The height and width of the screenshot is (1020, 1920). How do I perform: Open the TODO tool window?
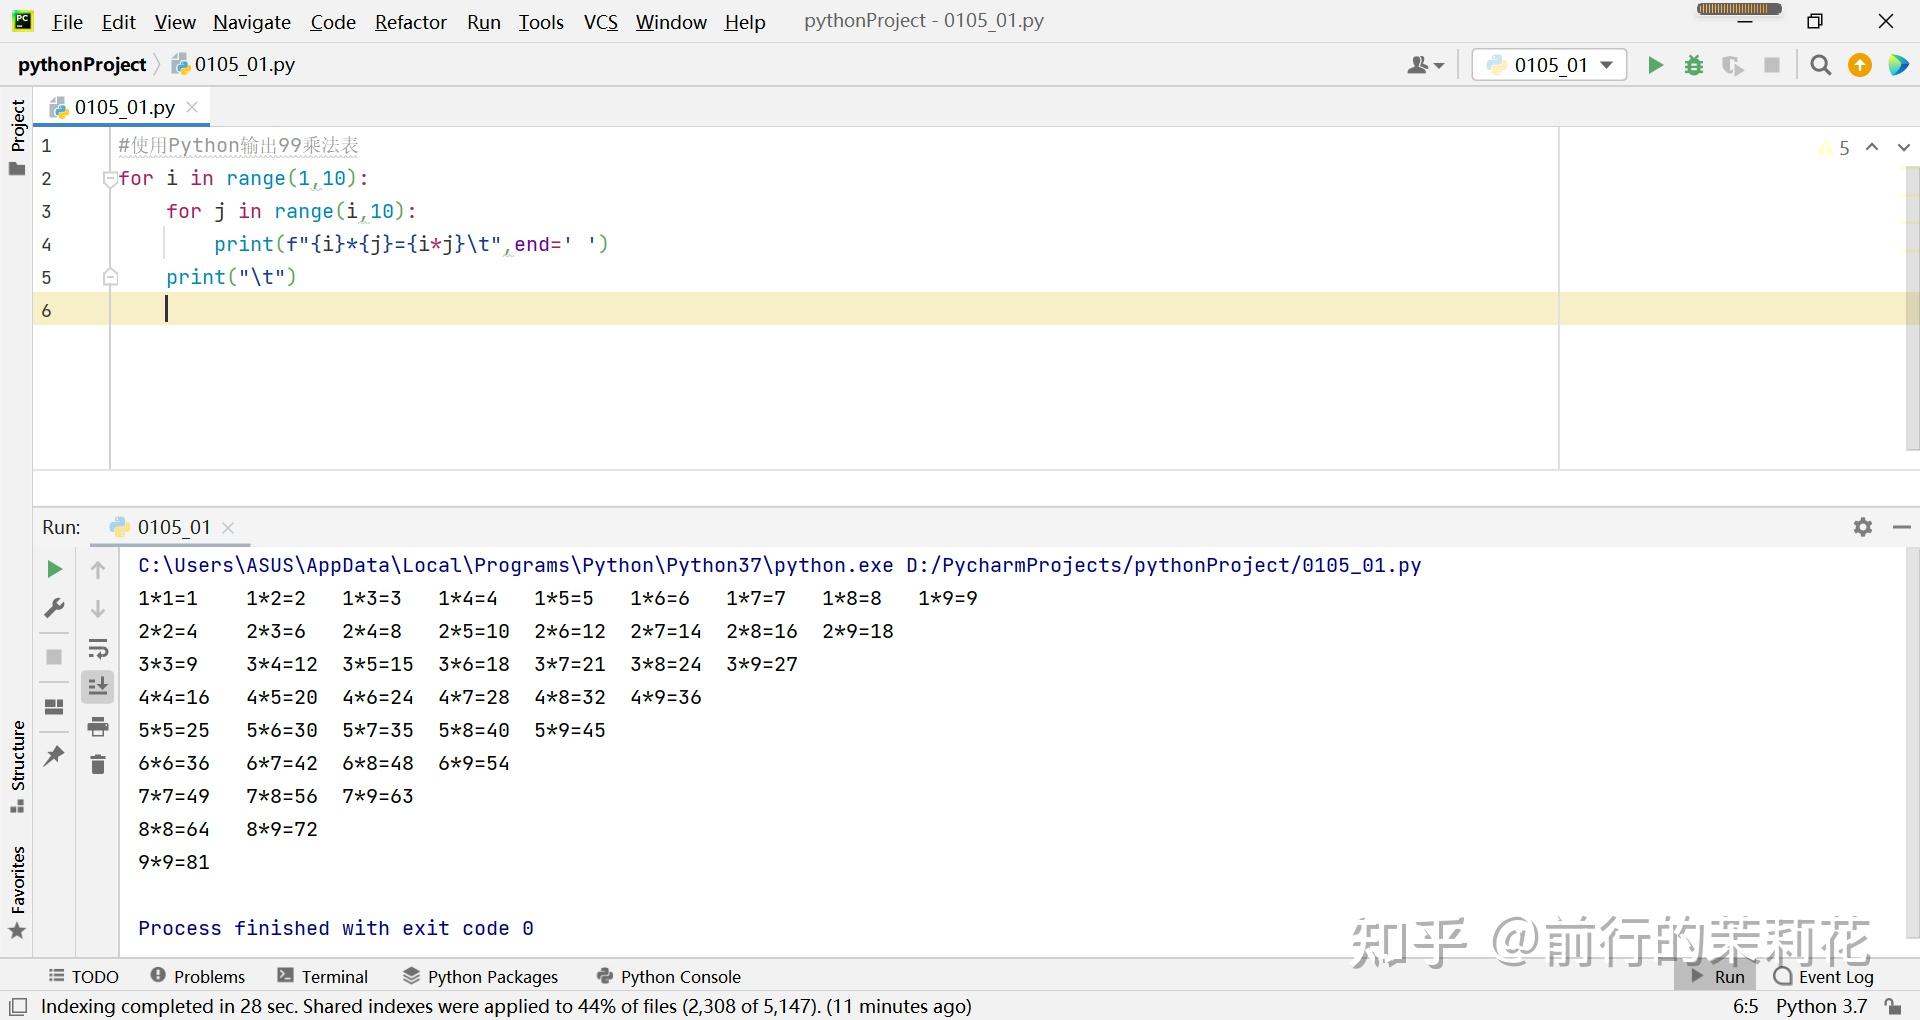[84, 977]
